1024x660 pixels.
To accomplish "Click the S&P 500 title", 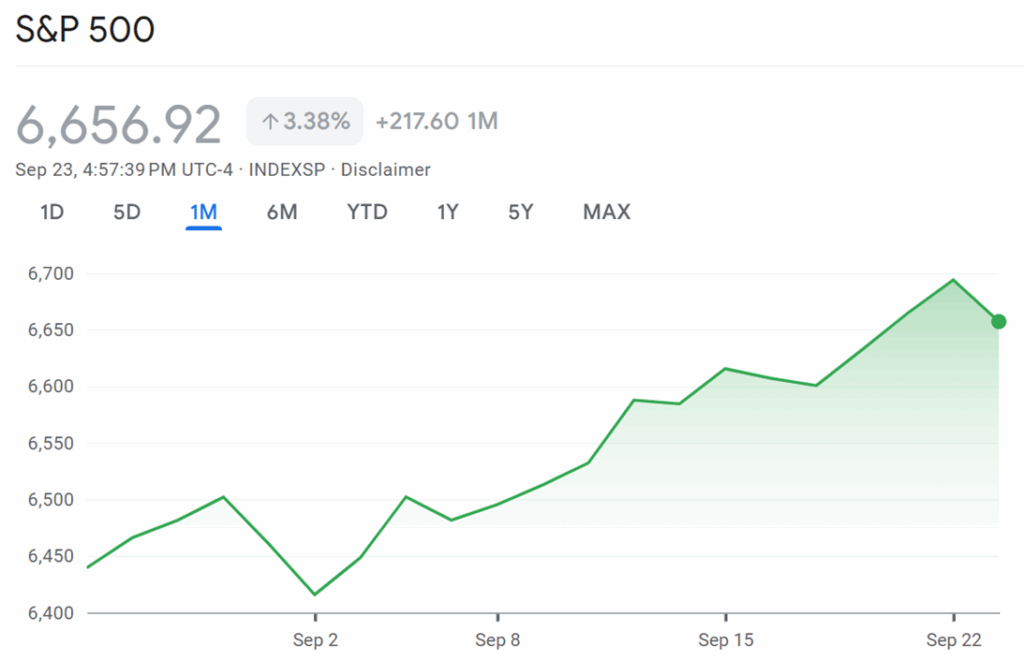I will [x=85, y=30].
